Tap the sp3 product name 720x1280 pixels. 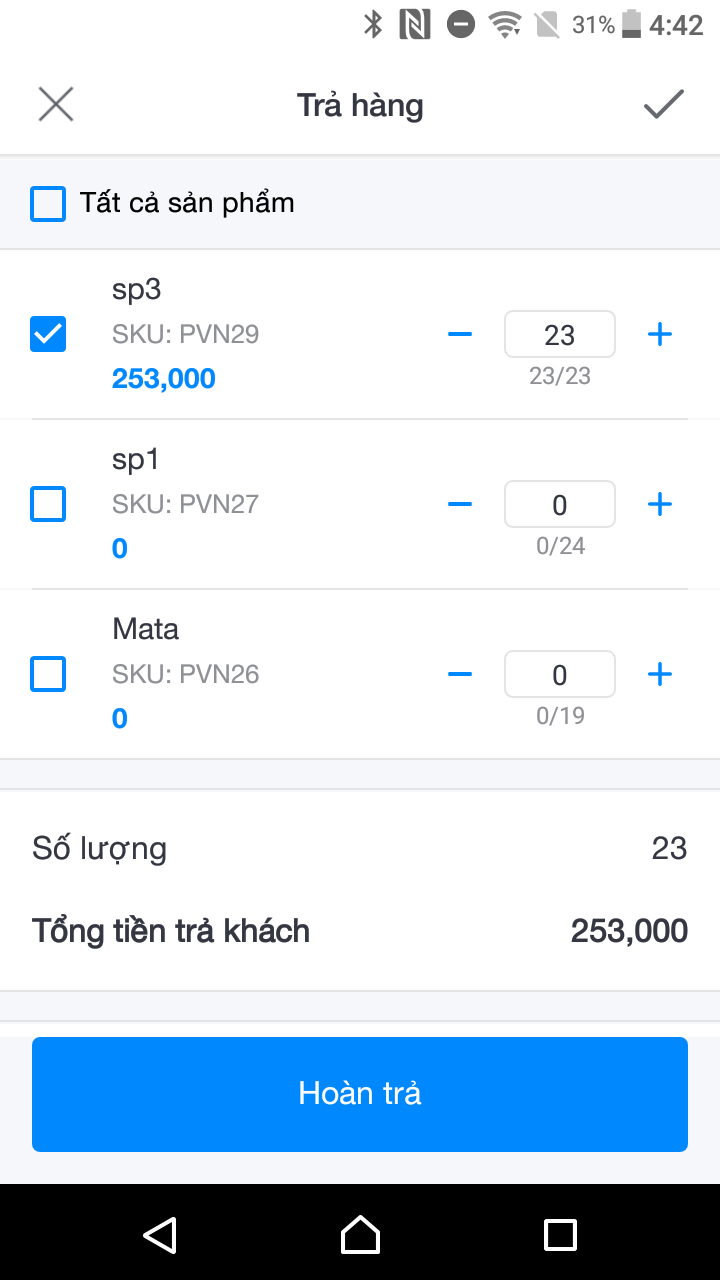coord(137,290)
